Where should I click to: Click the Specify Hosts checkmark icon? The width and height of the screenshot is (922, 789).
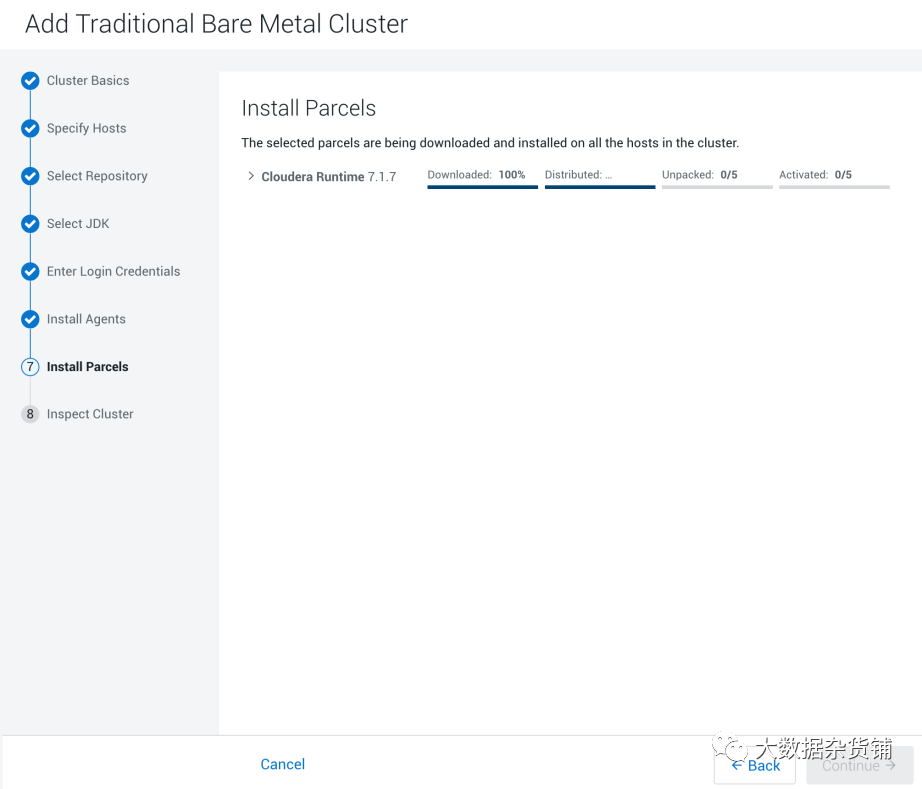point(30,129)
